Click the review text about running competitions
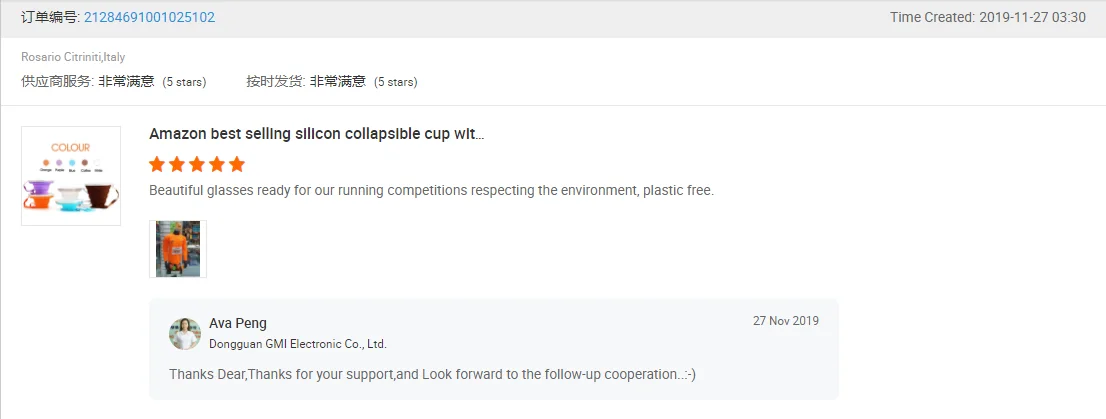Viewport: 1106px width, 419px height. 431,190
